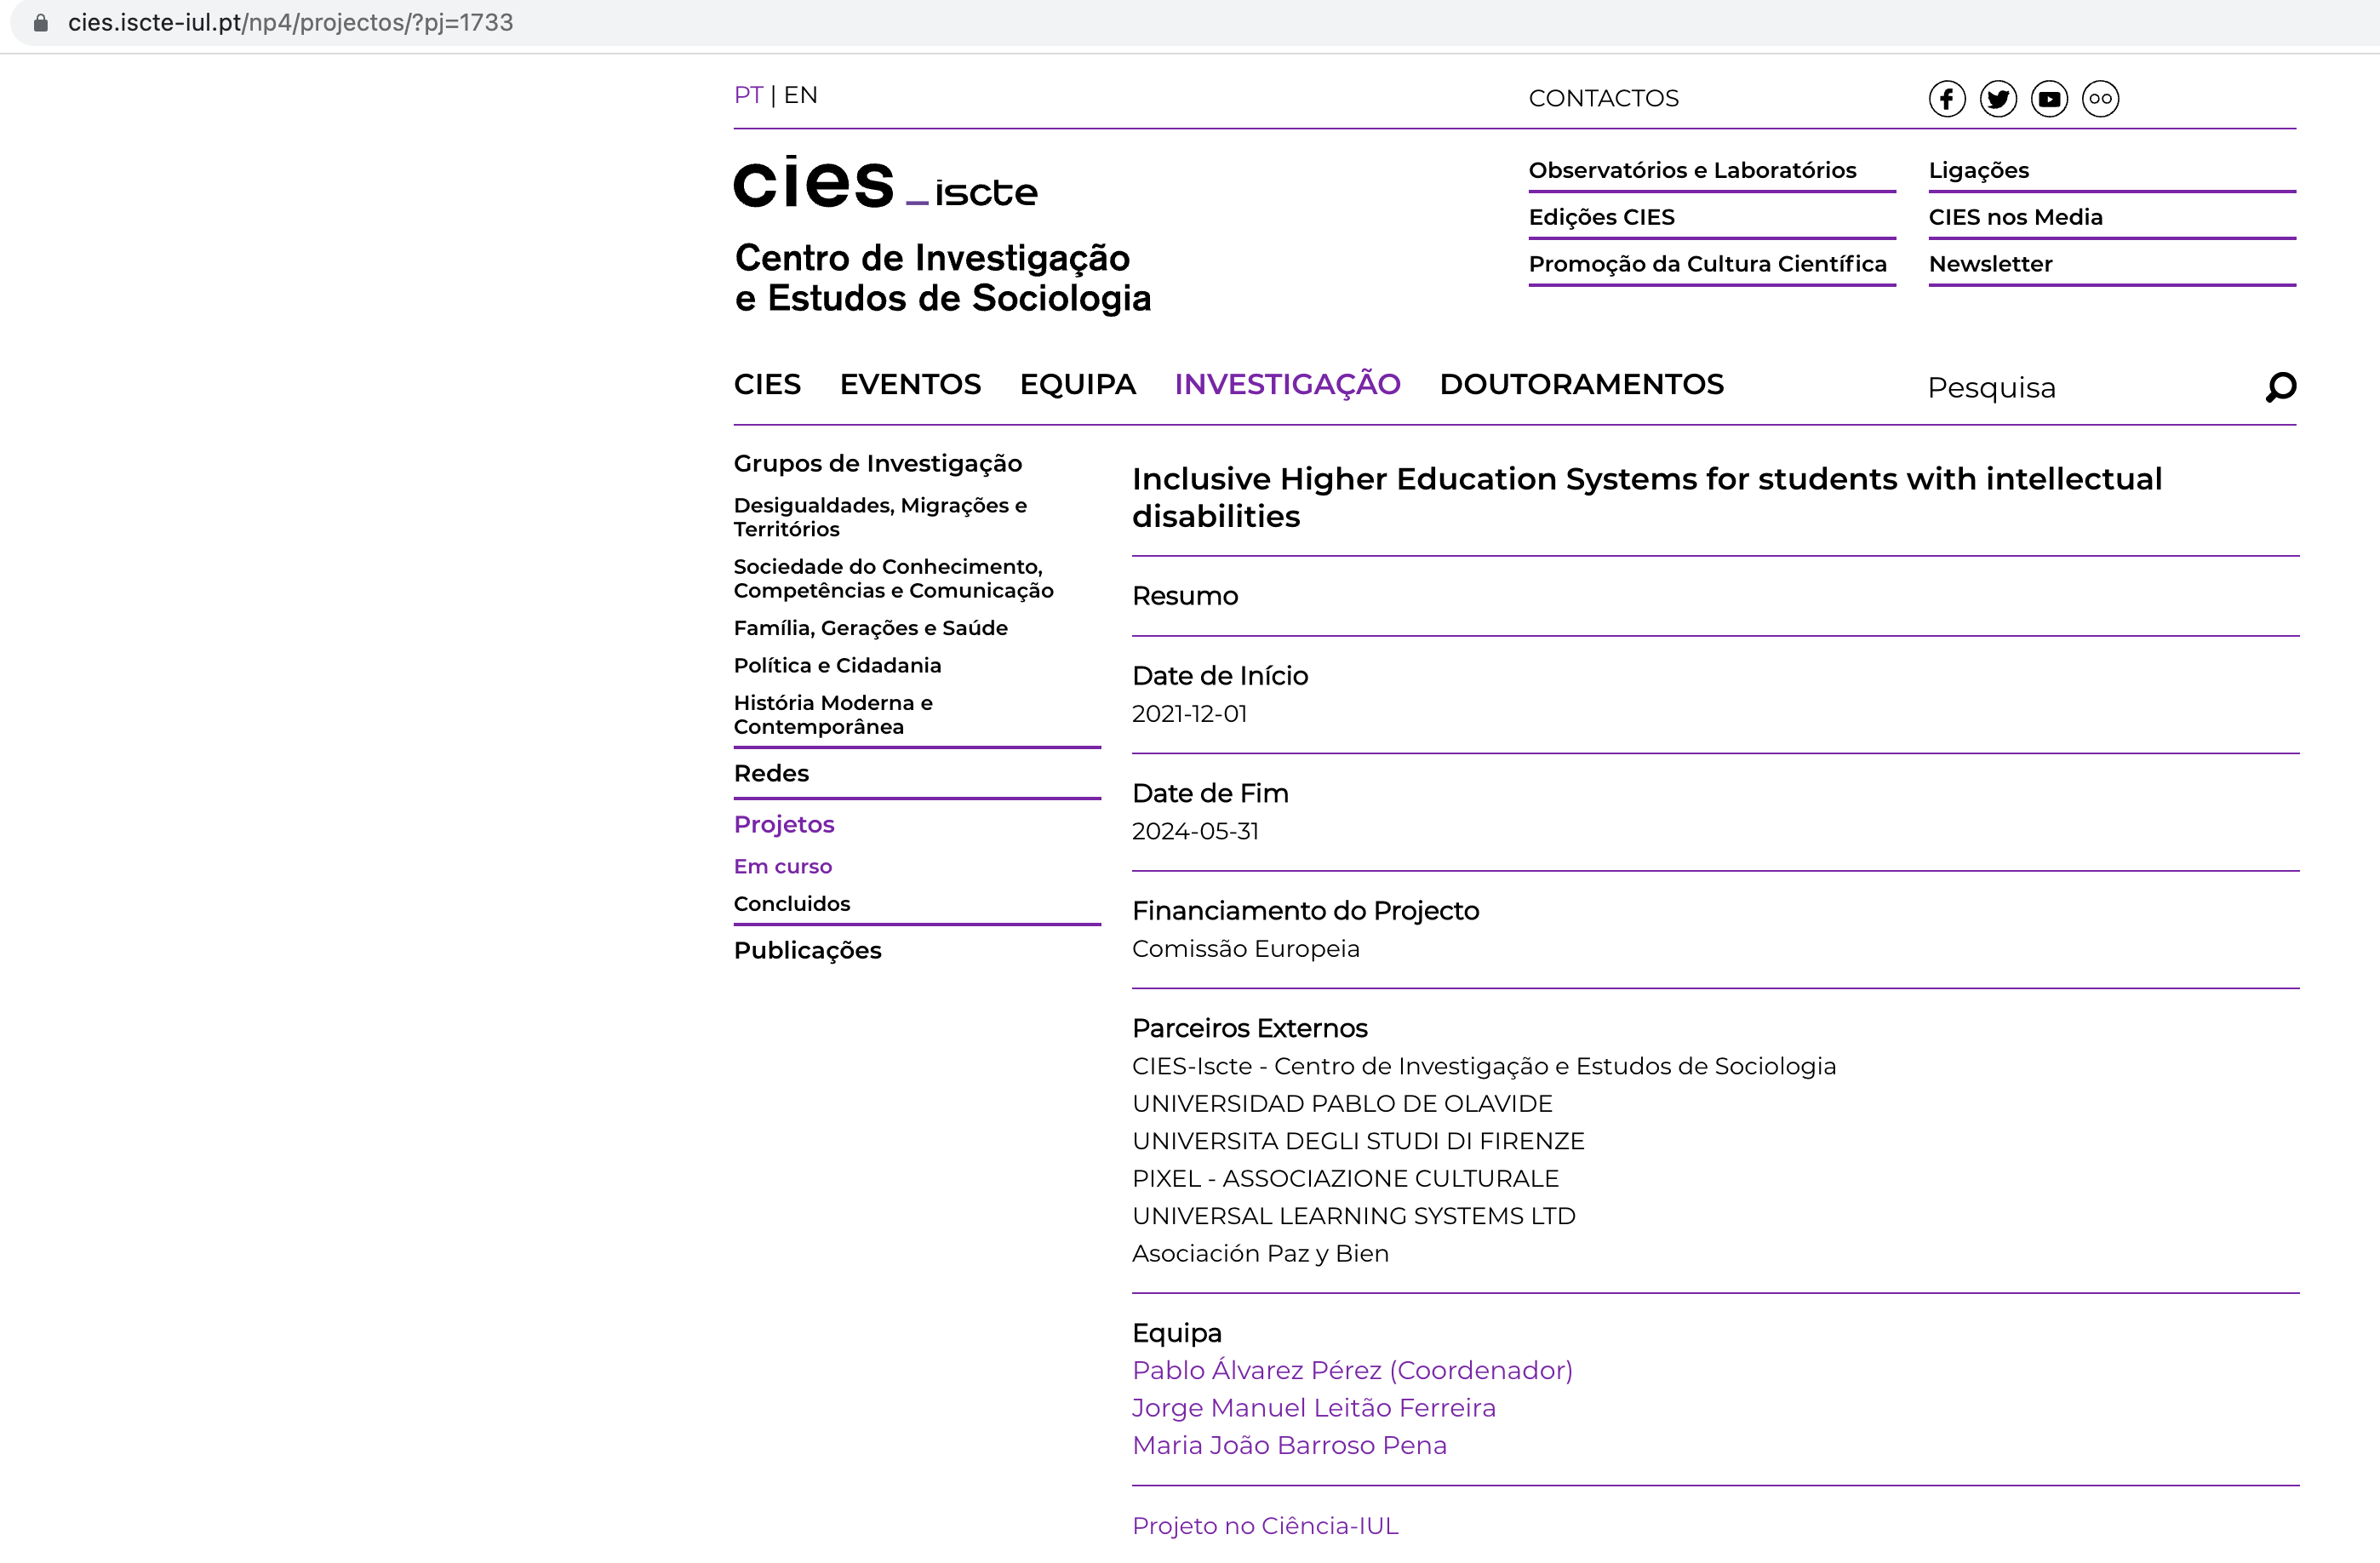Viewport: 2380px width, 1563px height.
Task: Open Edições CIES link
Action: (1601, 217)
